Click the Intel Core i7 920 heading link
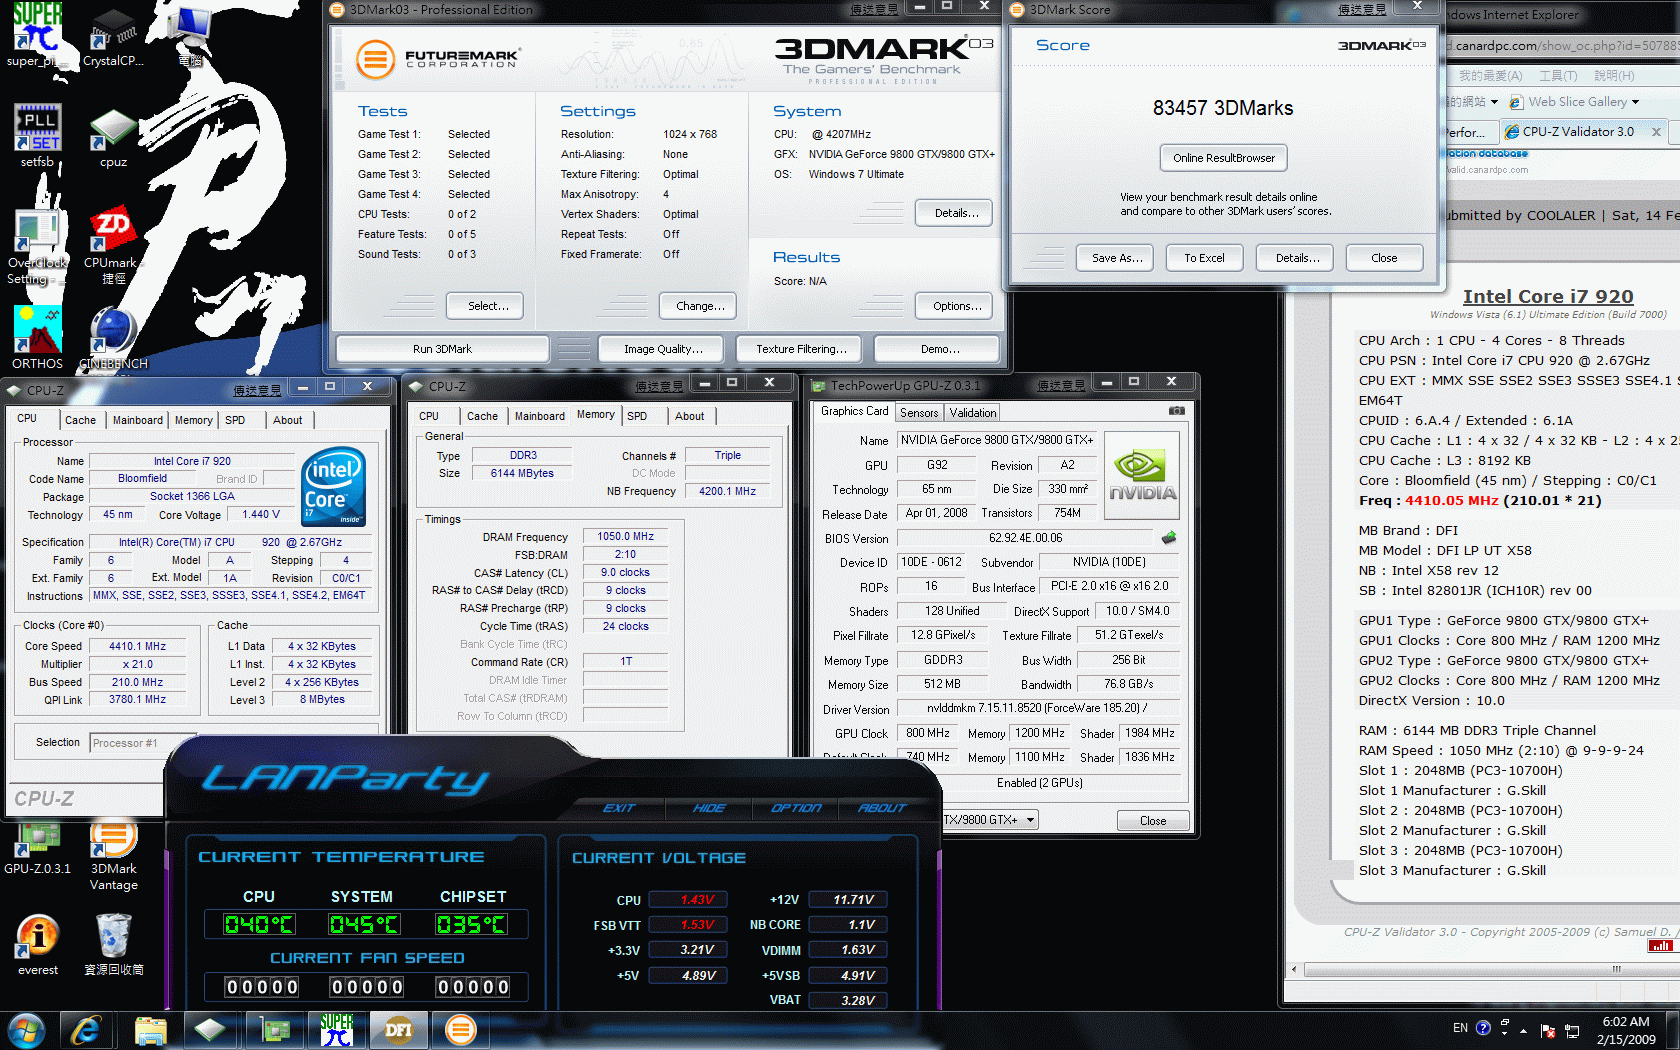This screenshot has height=1050, width=1680. [x=1548, y=296]
